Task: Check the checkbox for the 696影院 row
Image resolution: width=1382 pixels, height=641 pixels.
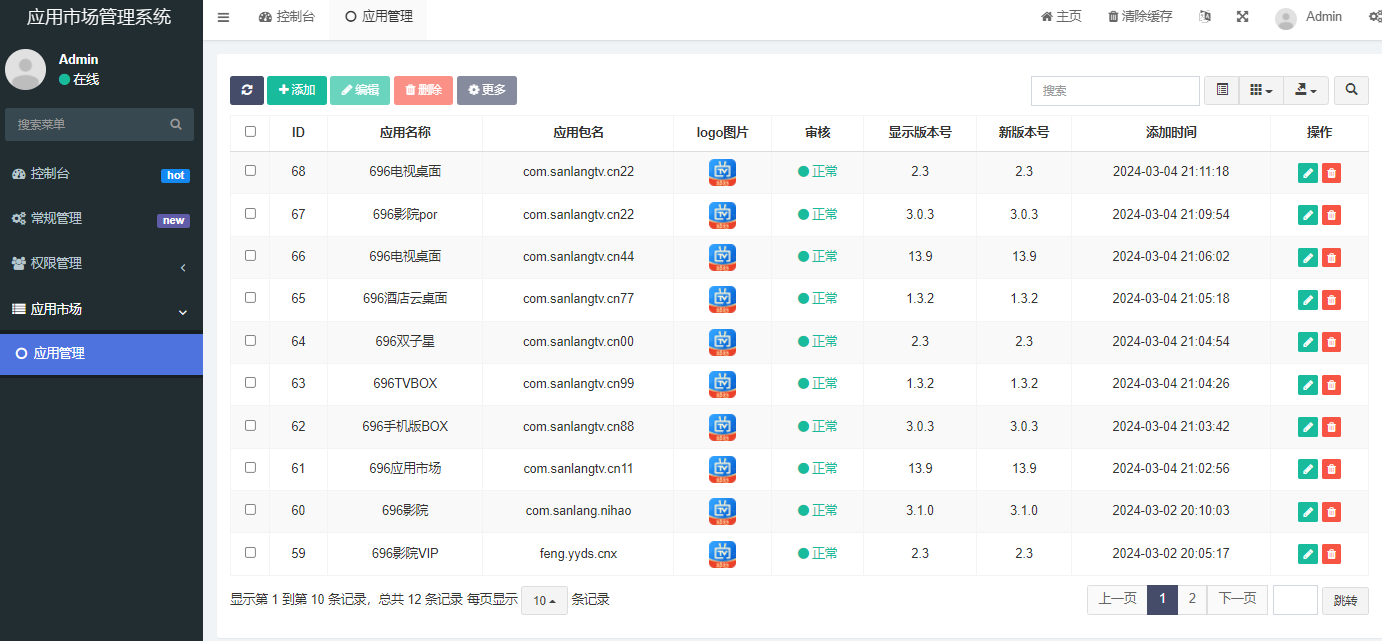Action: (250, 511)
